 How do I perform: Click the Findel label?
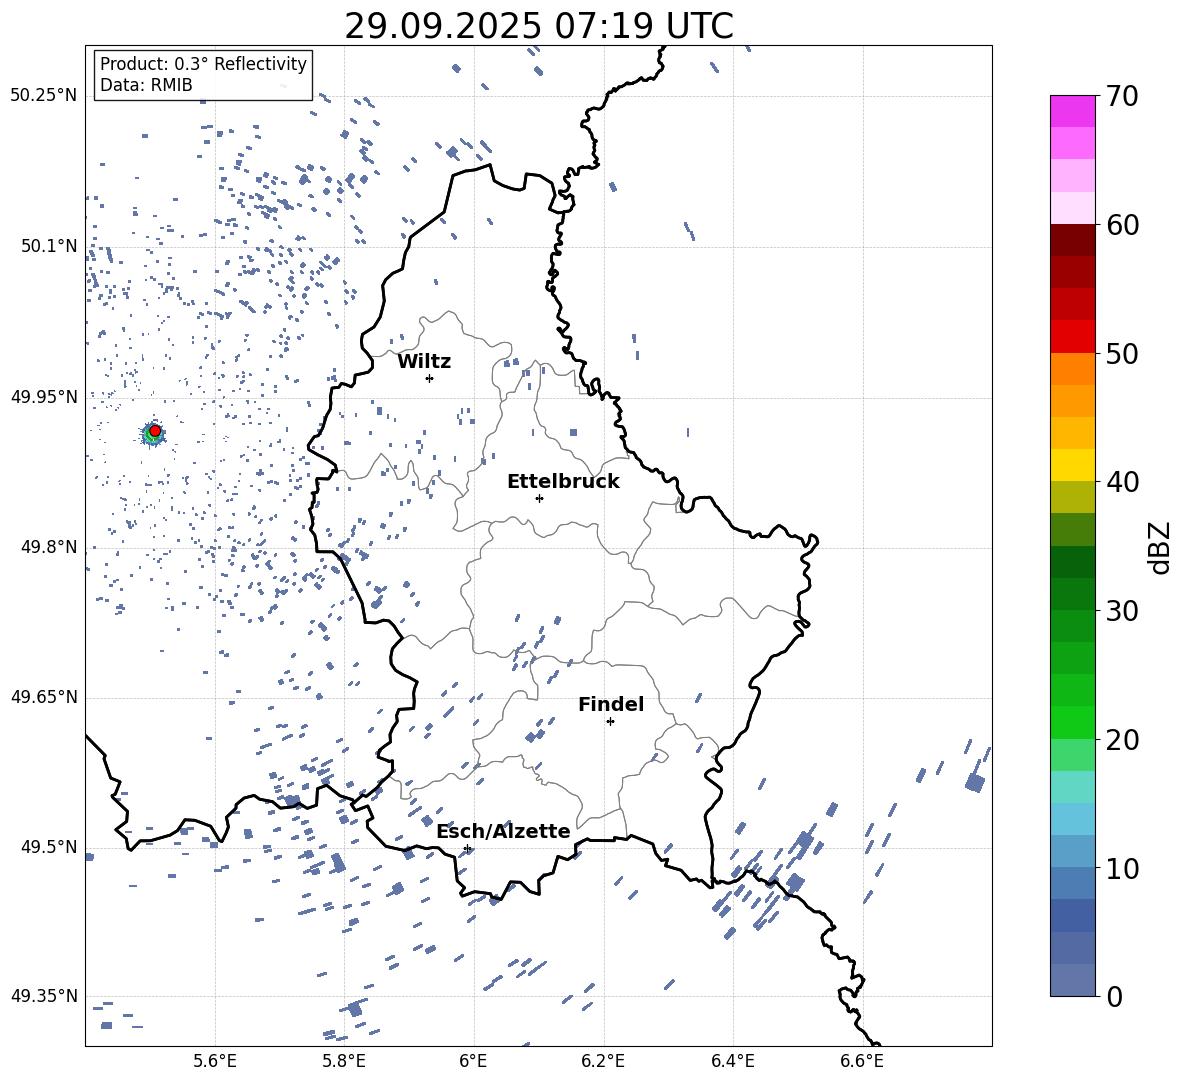click(x=611, y=704)
